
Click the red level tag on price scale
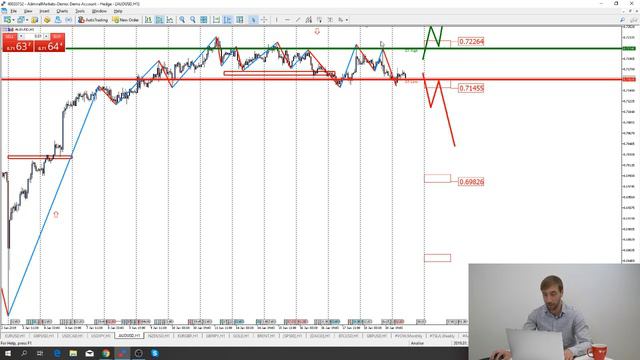point(629,79)
